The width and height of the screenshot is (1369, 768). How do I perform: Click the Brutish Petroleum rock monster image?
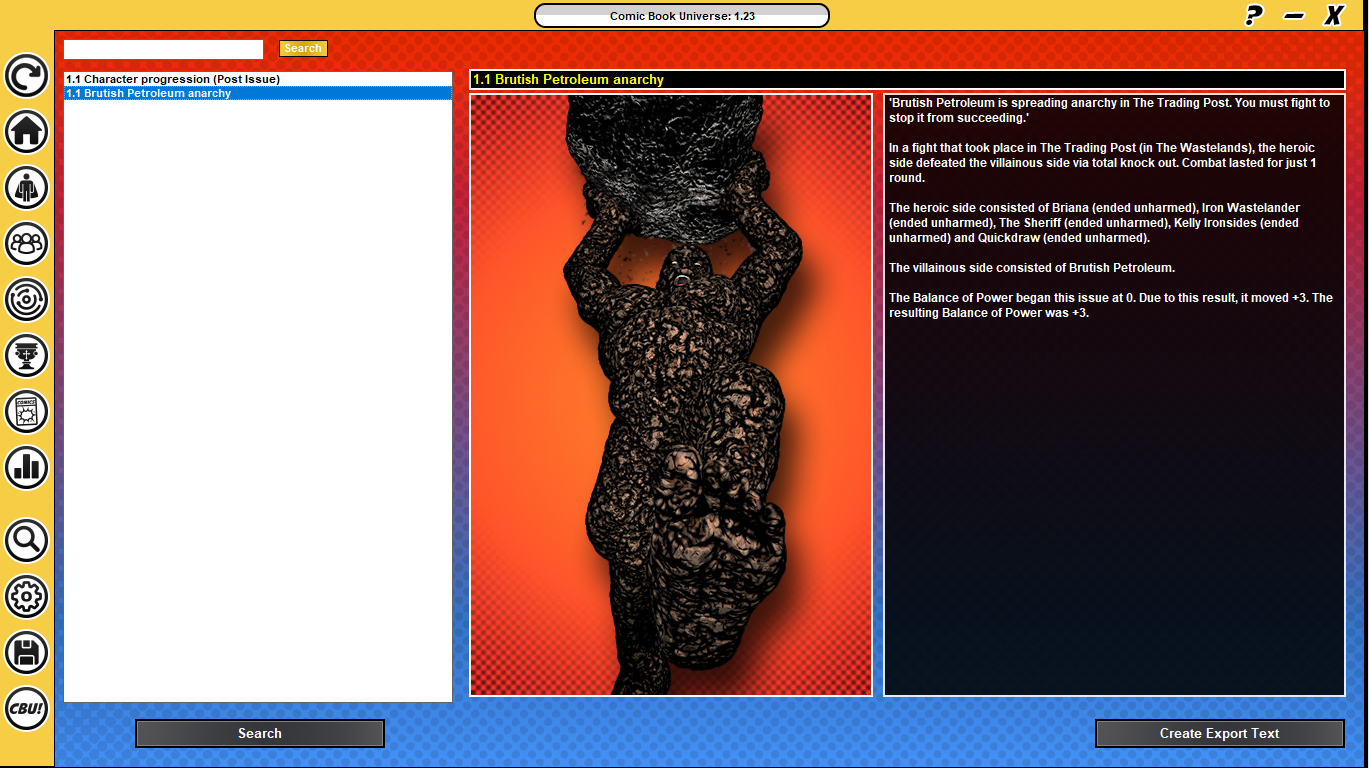tap(671, 395)
